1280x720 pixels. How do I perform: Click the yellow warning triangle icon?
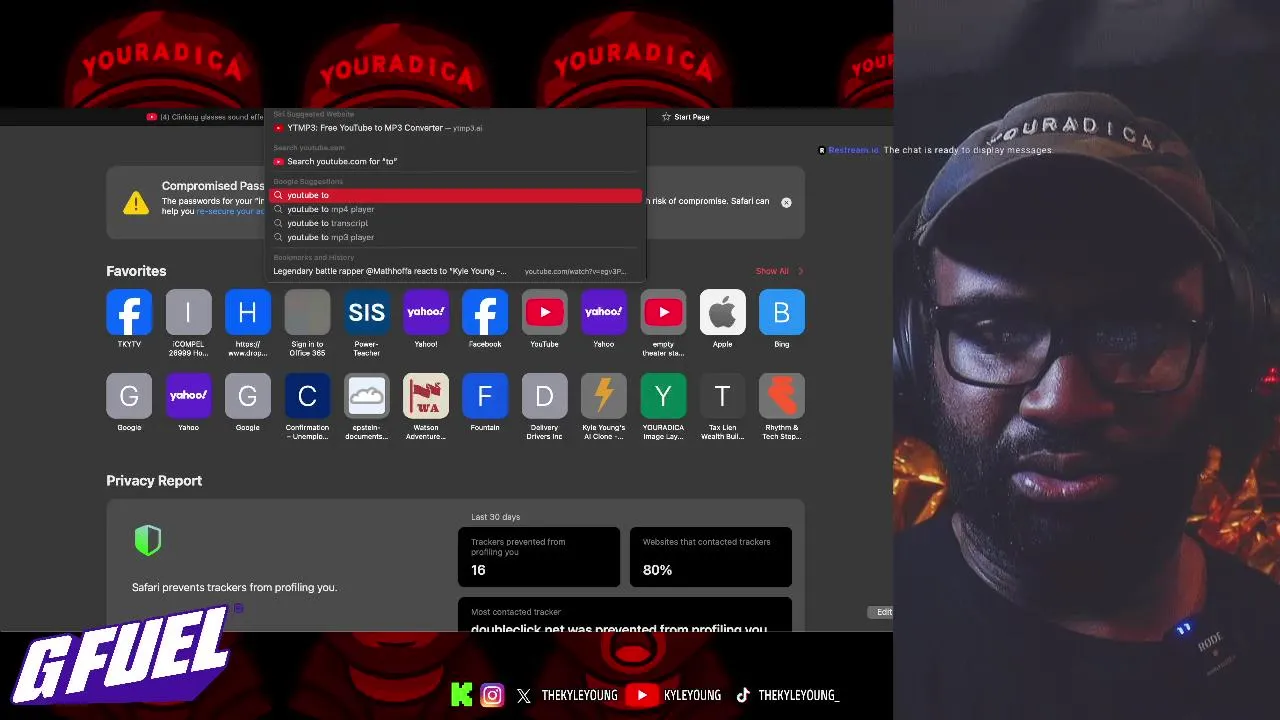pos(136,203)
